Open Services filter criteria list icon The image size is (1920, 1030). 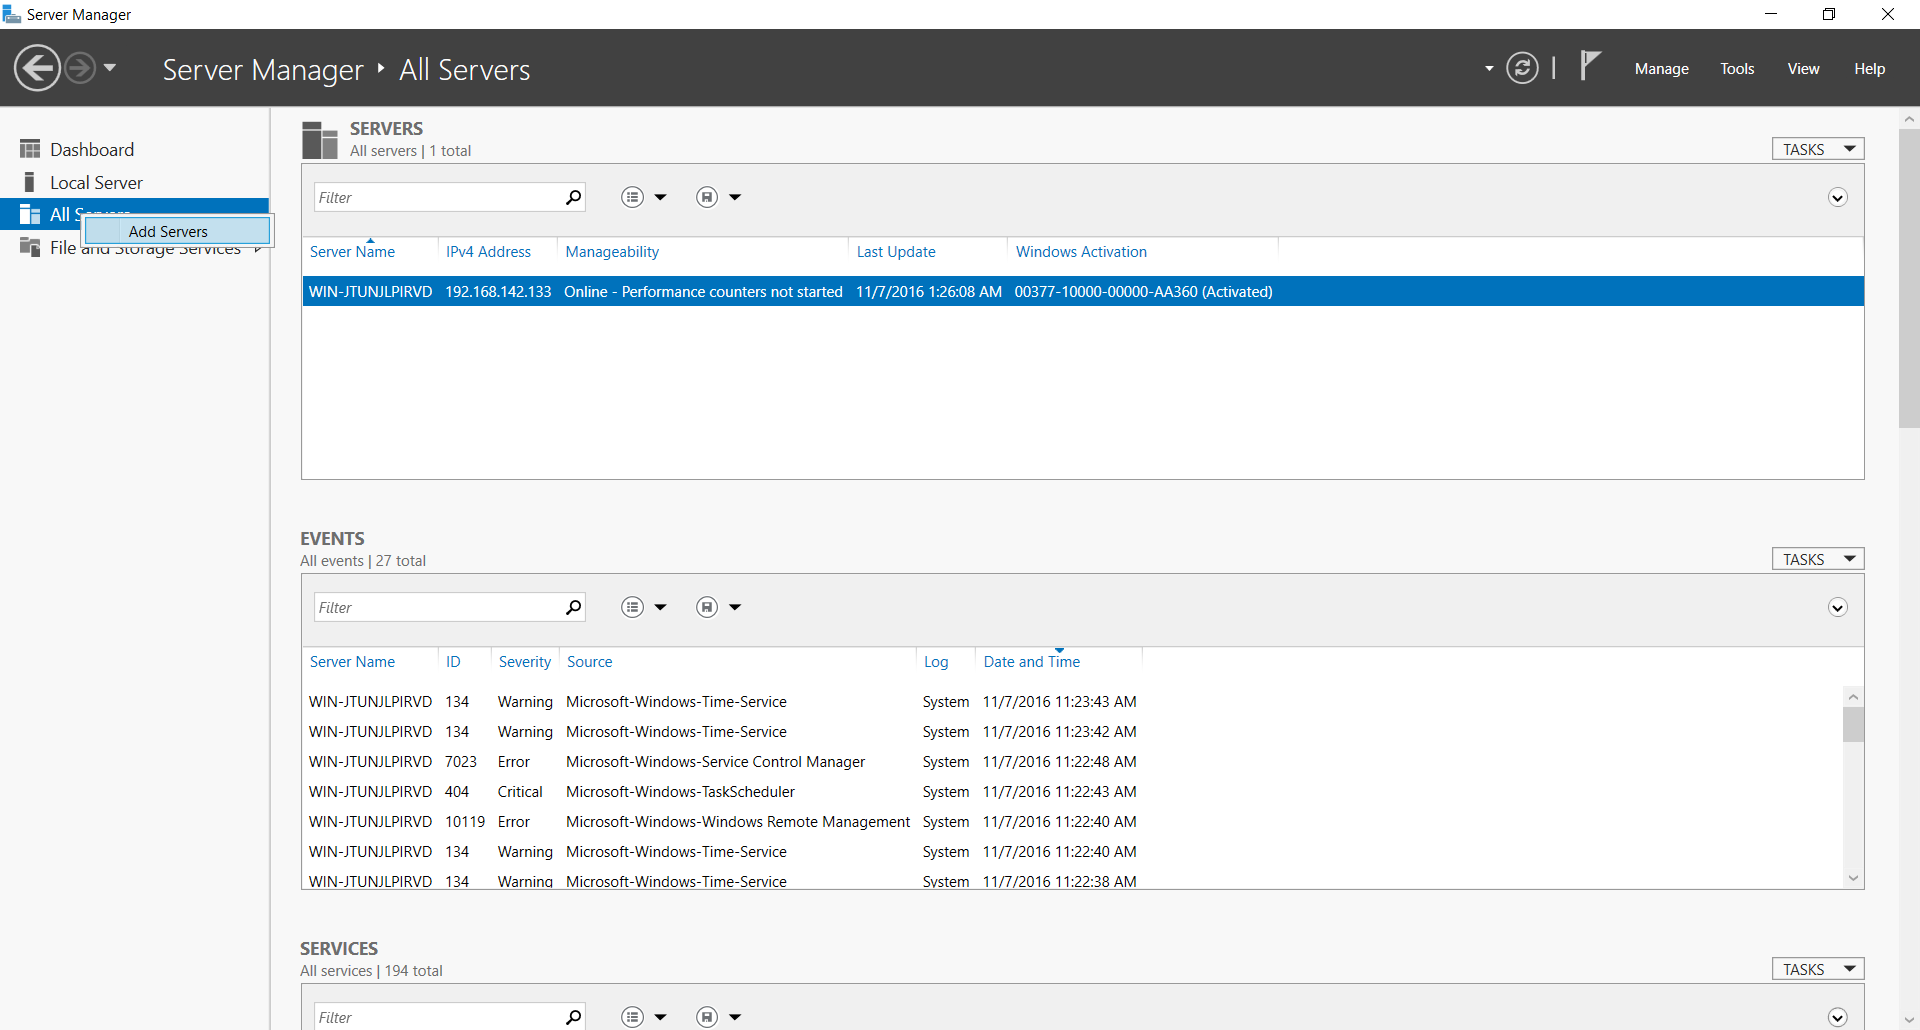pos(633,1017)
